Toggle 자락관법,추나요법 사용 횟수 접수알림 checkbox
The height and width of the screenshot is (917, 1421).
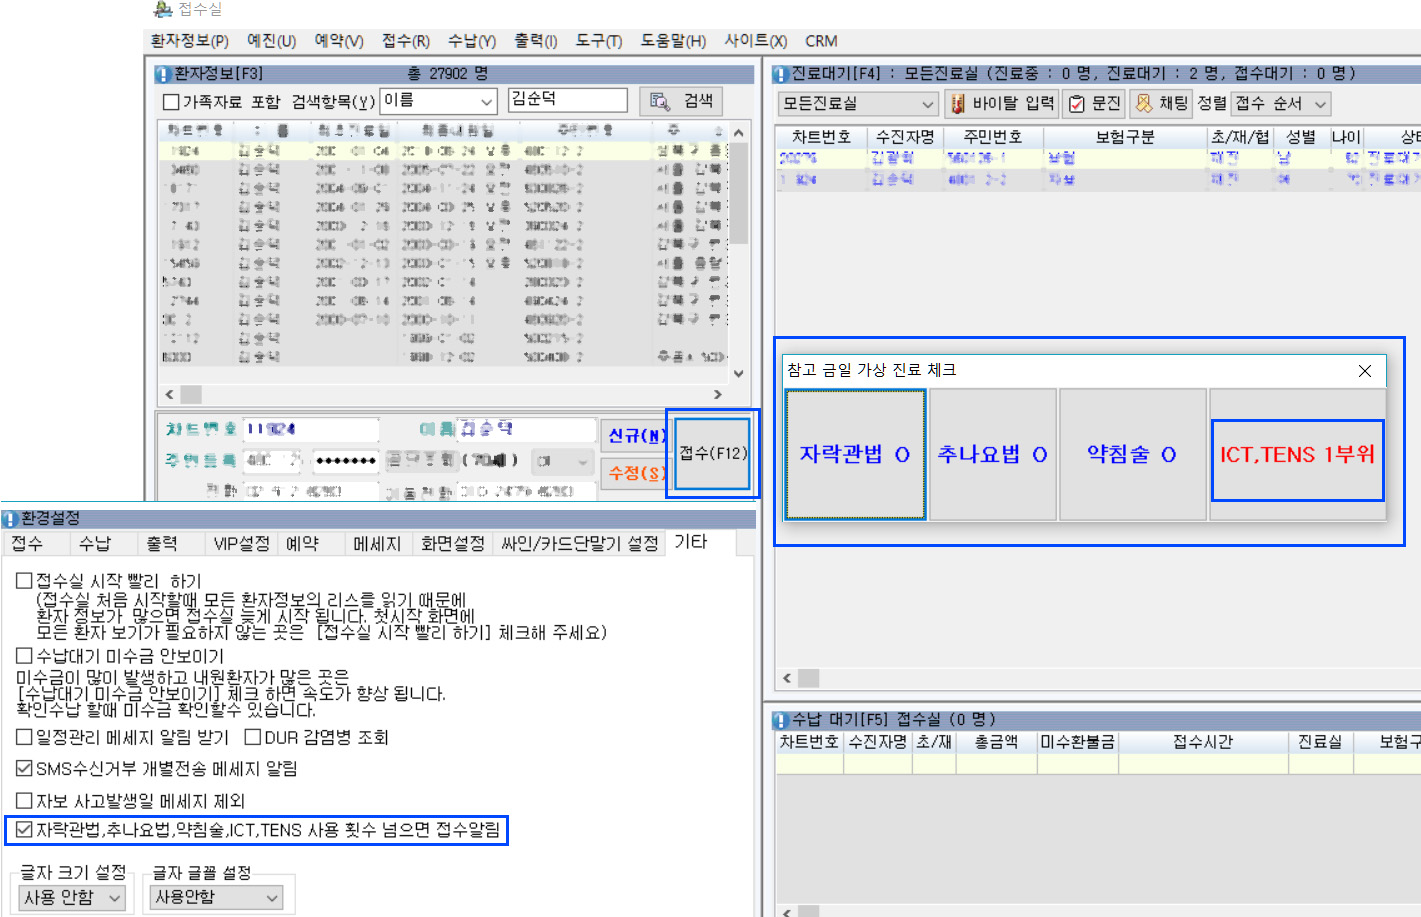[25, 830]
